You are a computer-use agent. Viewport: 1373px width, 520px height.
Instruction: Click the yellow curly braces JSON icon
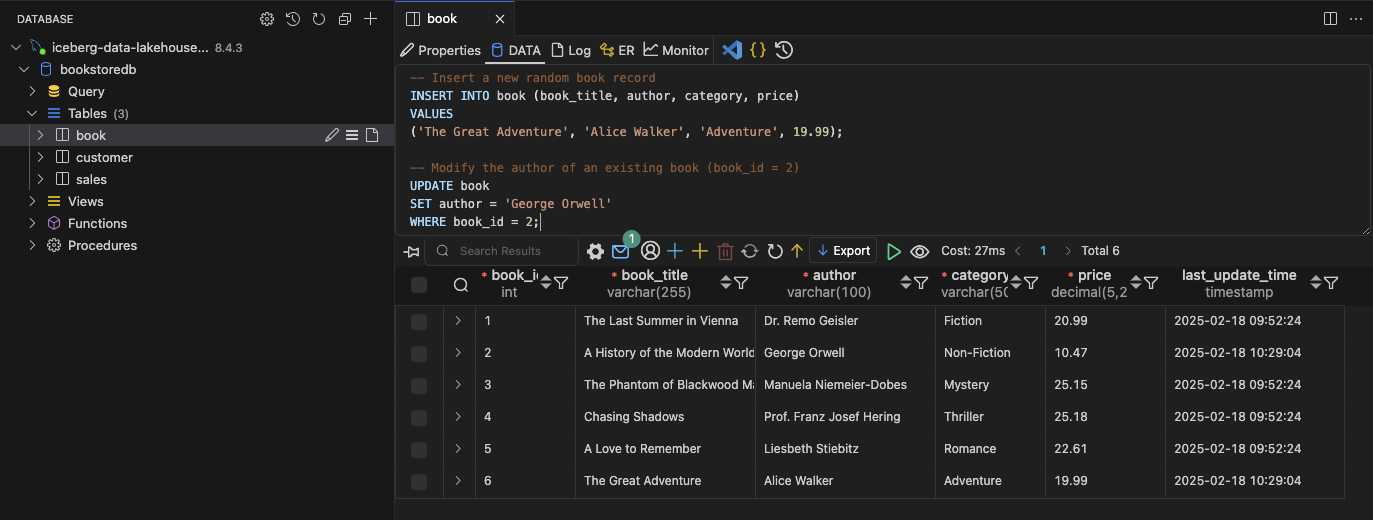[758, 50]
